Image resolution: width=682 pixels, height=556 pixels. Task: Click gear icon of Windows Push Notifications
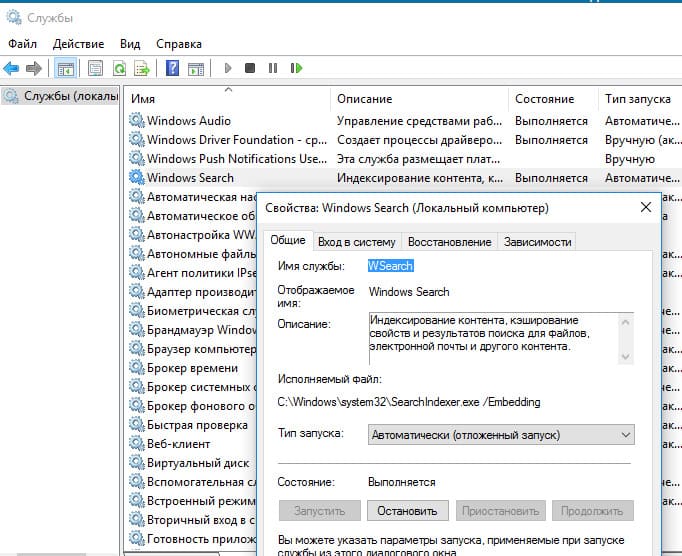tap(137, 158)
